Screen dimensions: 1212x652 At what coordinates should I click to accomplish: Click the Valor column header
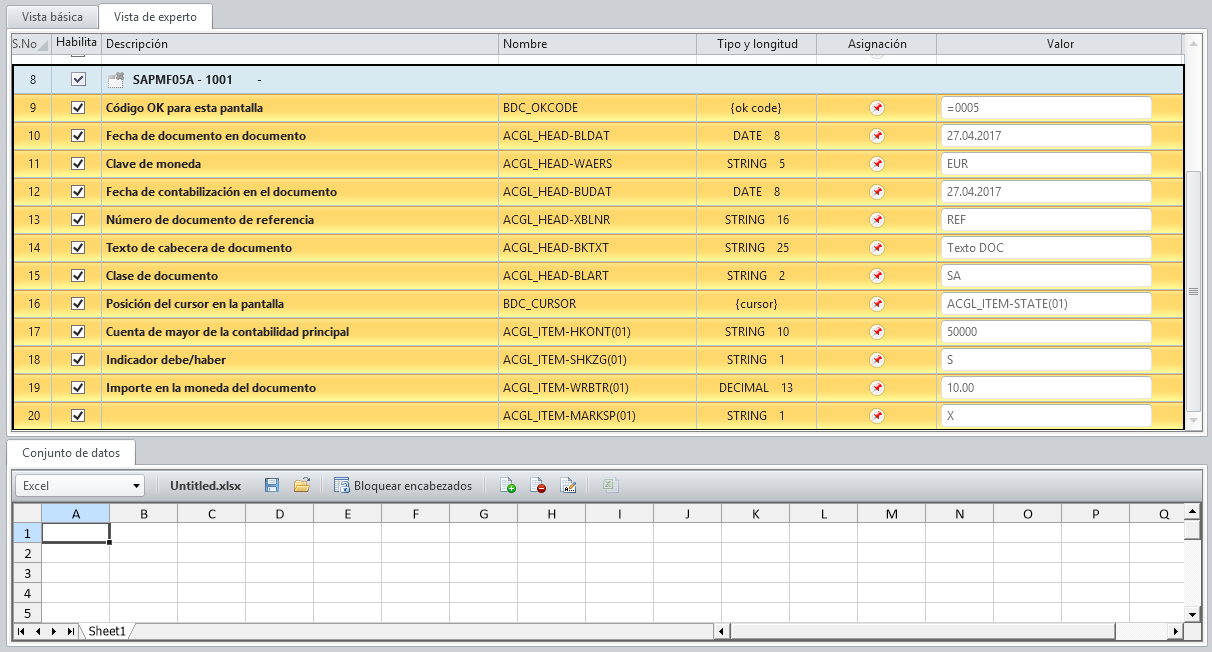coord(1060,44)
